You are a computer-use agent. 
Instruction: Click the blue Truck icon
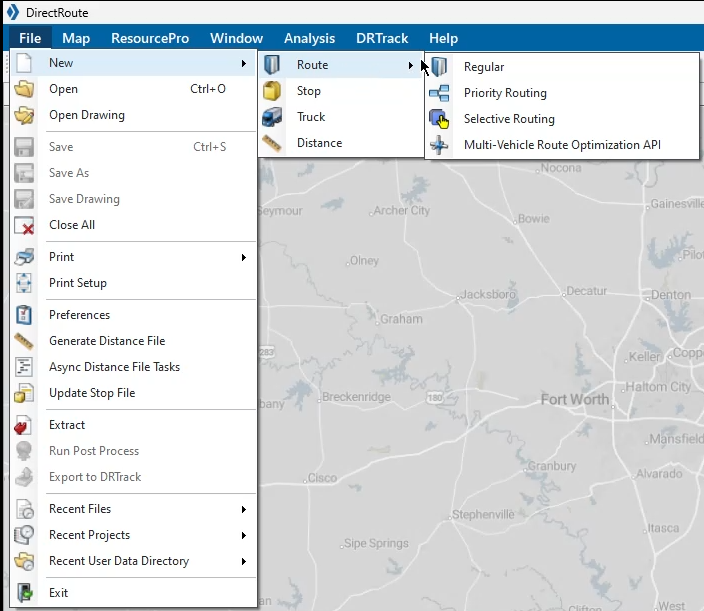coord(272,117)
